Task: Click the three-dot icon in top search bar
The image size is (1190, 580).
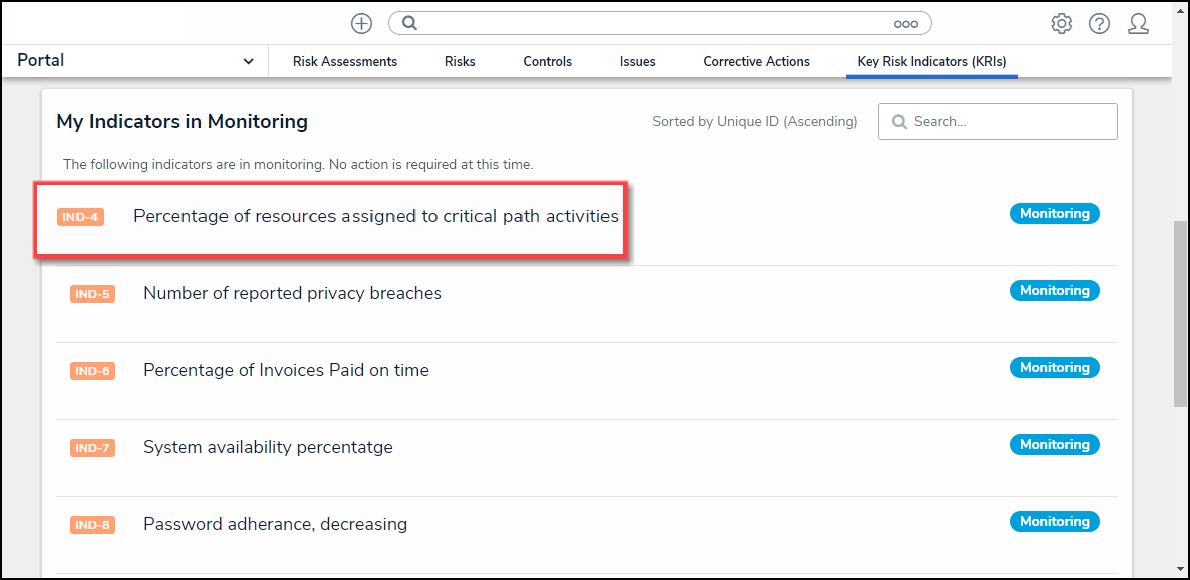Action: 905,23
